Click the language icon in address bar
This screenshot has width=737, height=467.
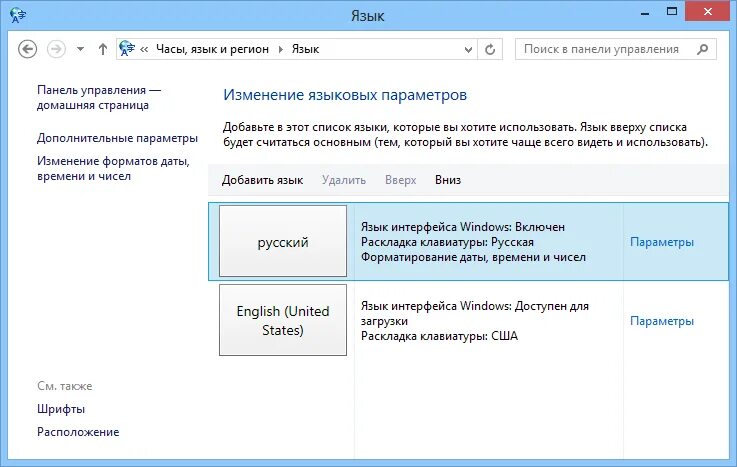click(127, 48)
